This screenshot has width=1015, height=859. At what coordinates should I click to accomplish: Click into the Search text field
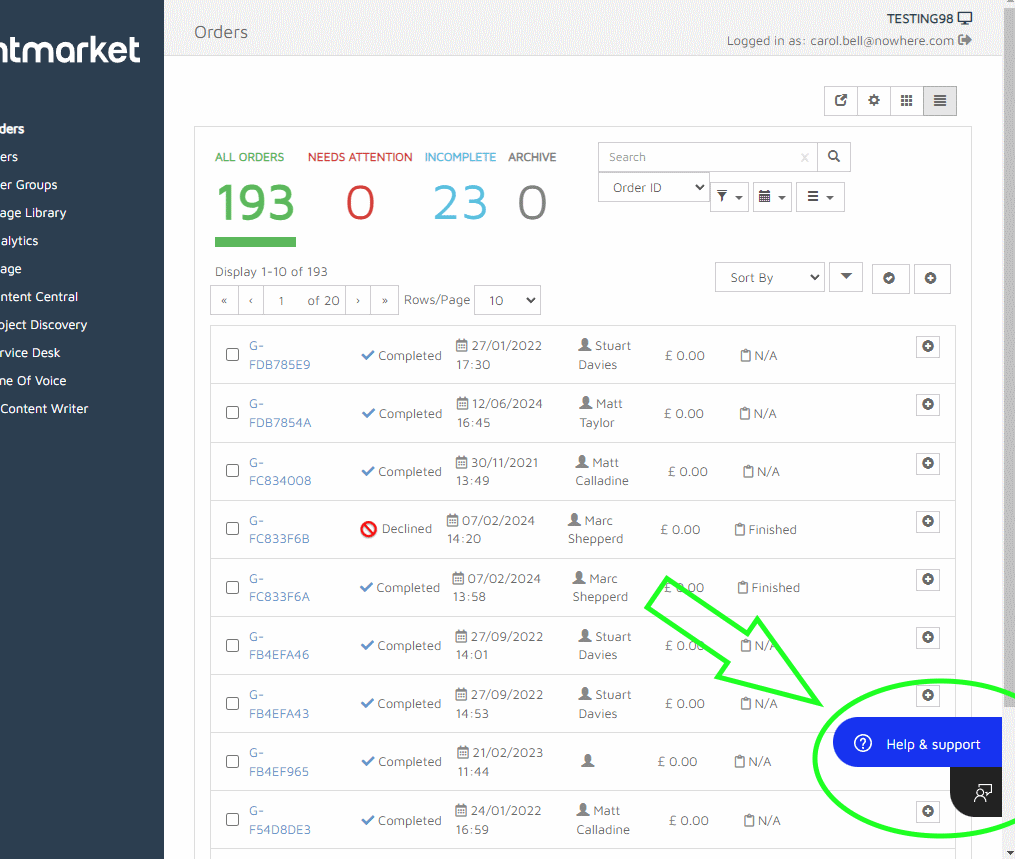[x=700, y=157]
